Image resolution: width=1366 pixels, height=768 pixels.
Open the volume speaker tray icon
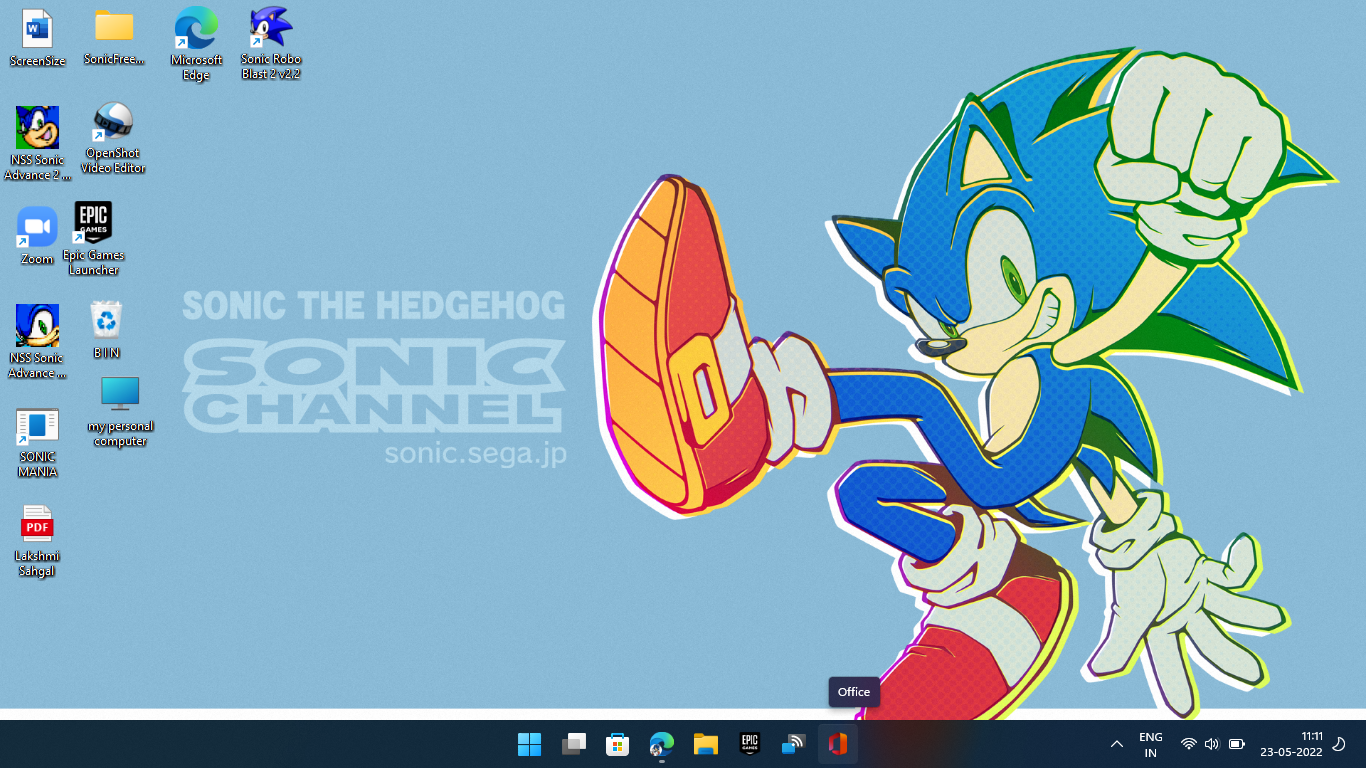(x=1212, y=744)
